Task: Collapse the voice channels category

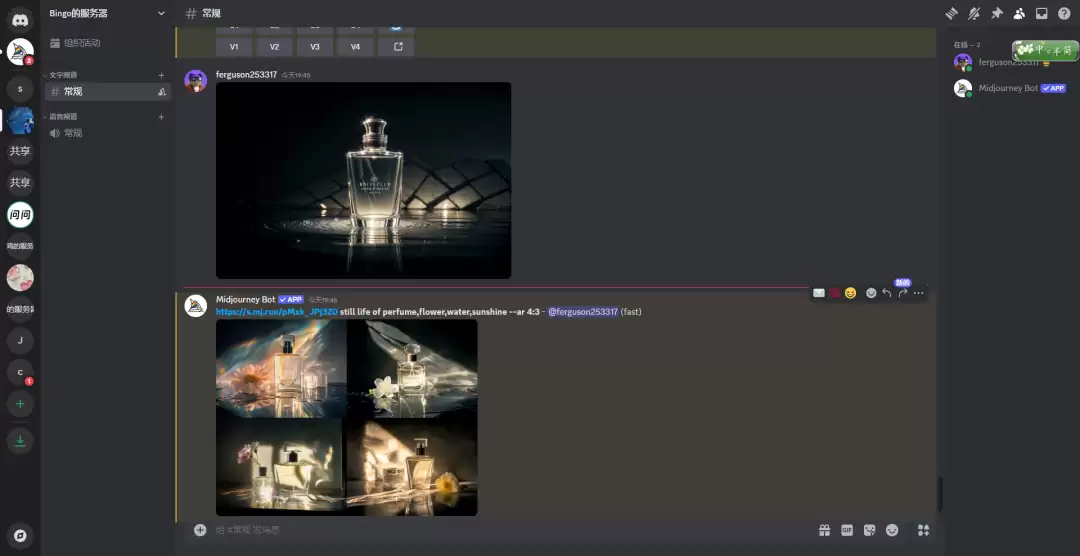Action: 64,116
